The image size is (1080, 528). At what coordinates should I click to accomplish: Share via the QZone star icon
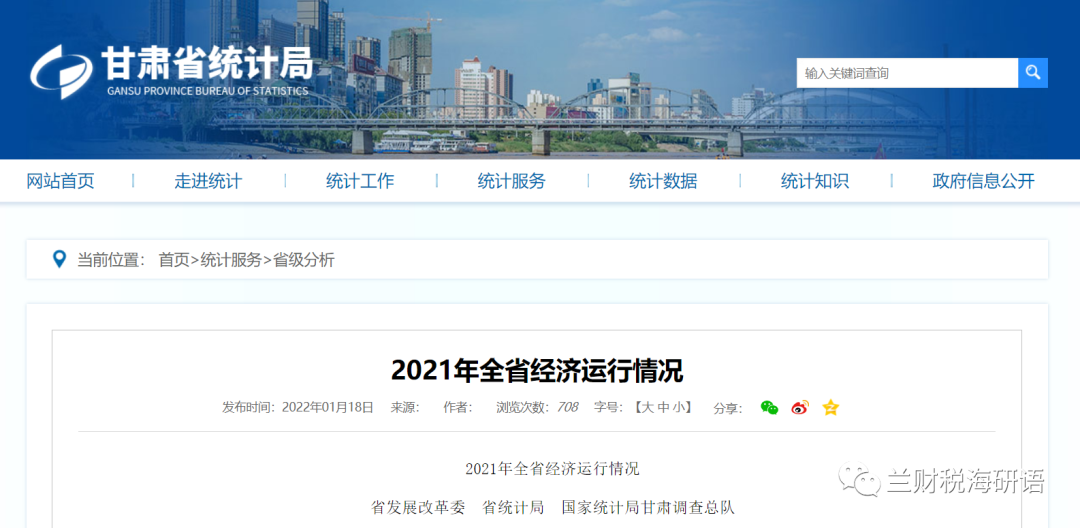pos(831,408)
